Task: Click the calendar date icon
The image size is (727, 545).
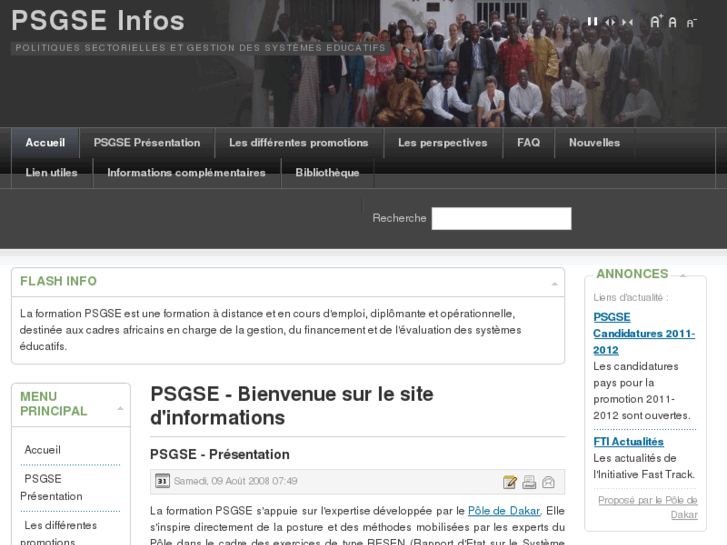Action: [x=162, y=481]
